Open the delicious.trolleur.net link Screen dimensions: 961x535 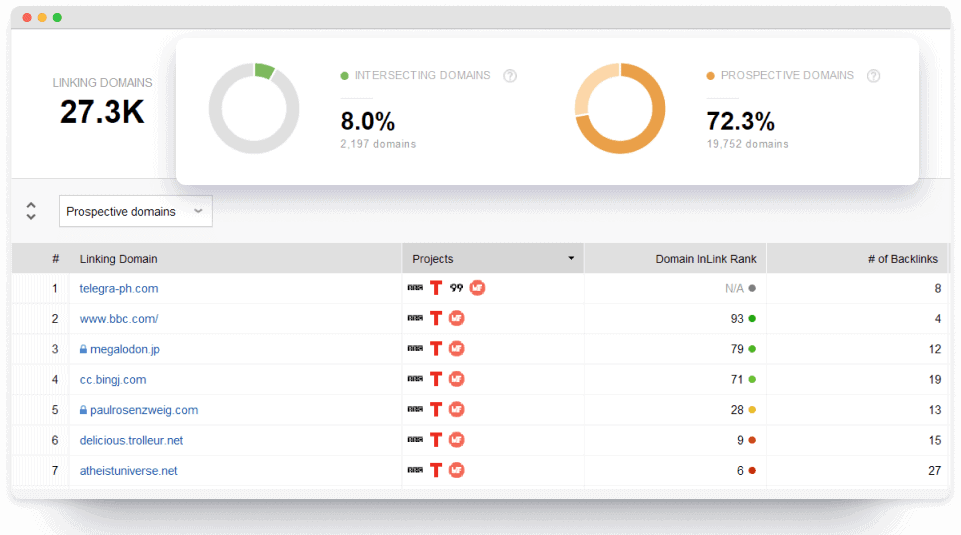(131, 440)
